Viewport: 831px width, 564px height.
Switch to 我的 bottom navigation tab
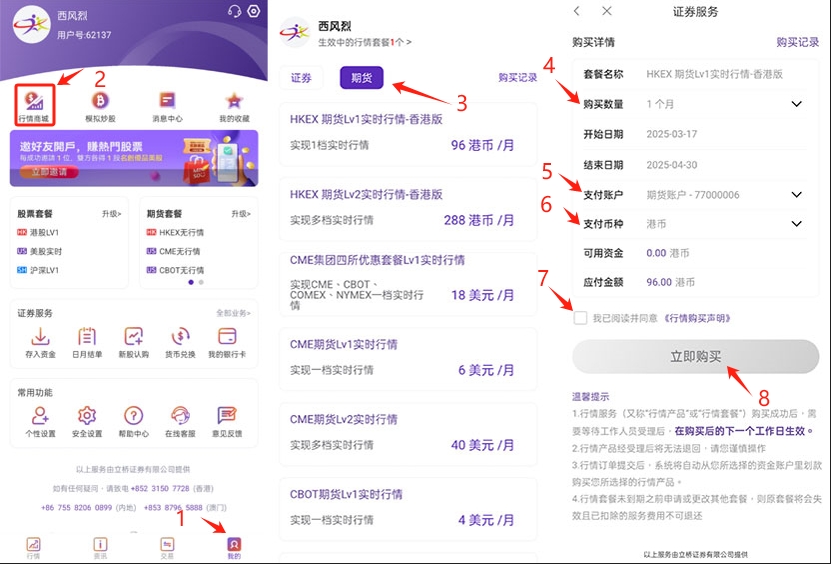point(234,548)
